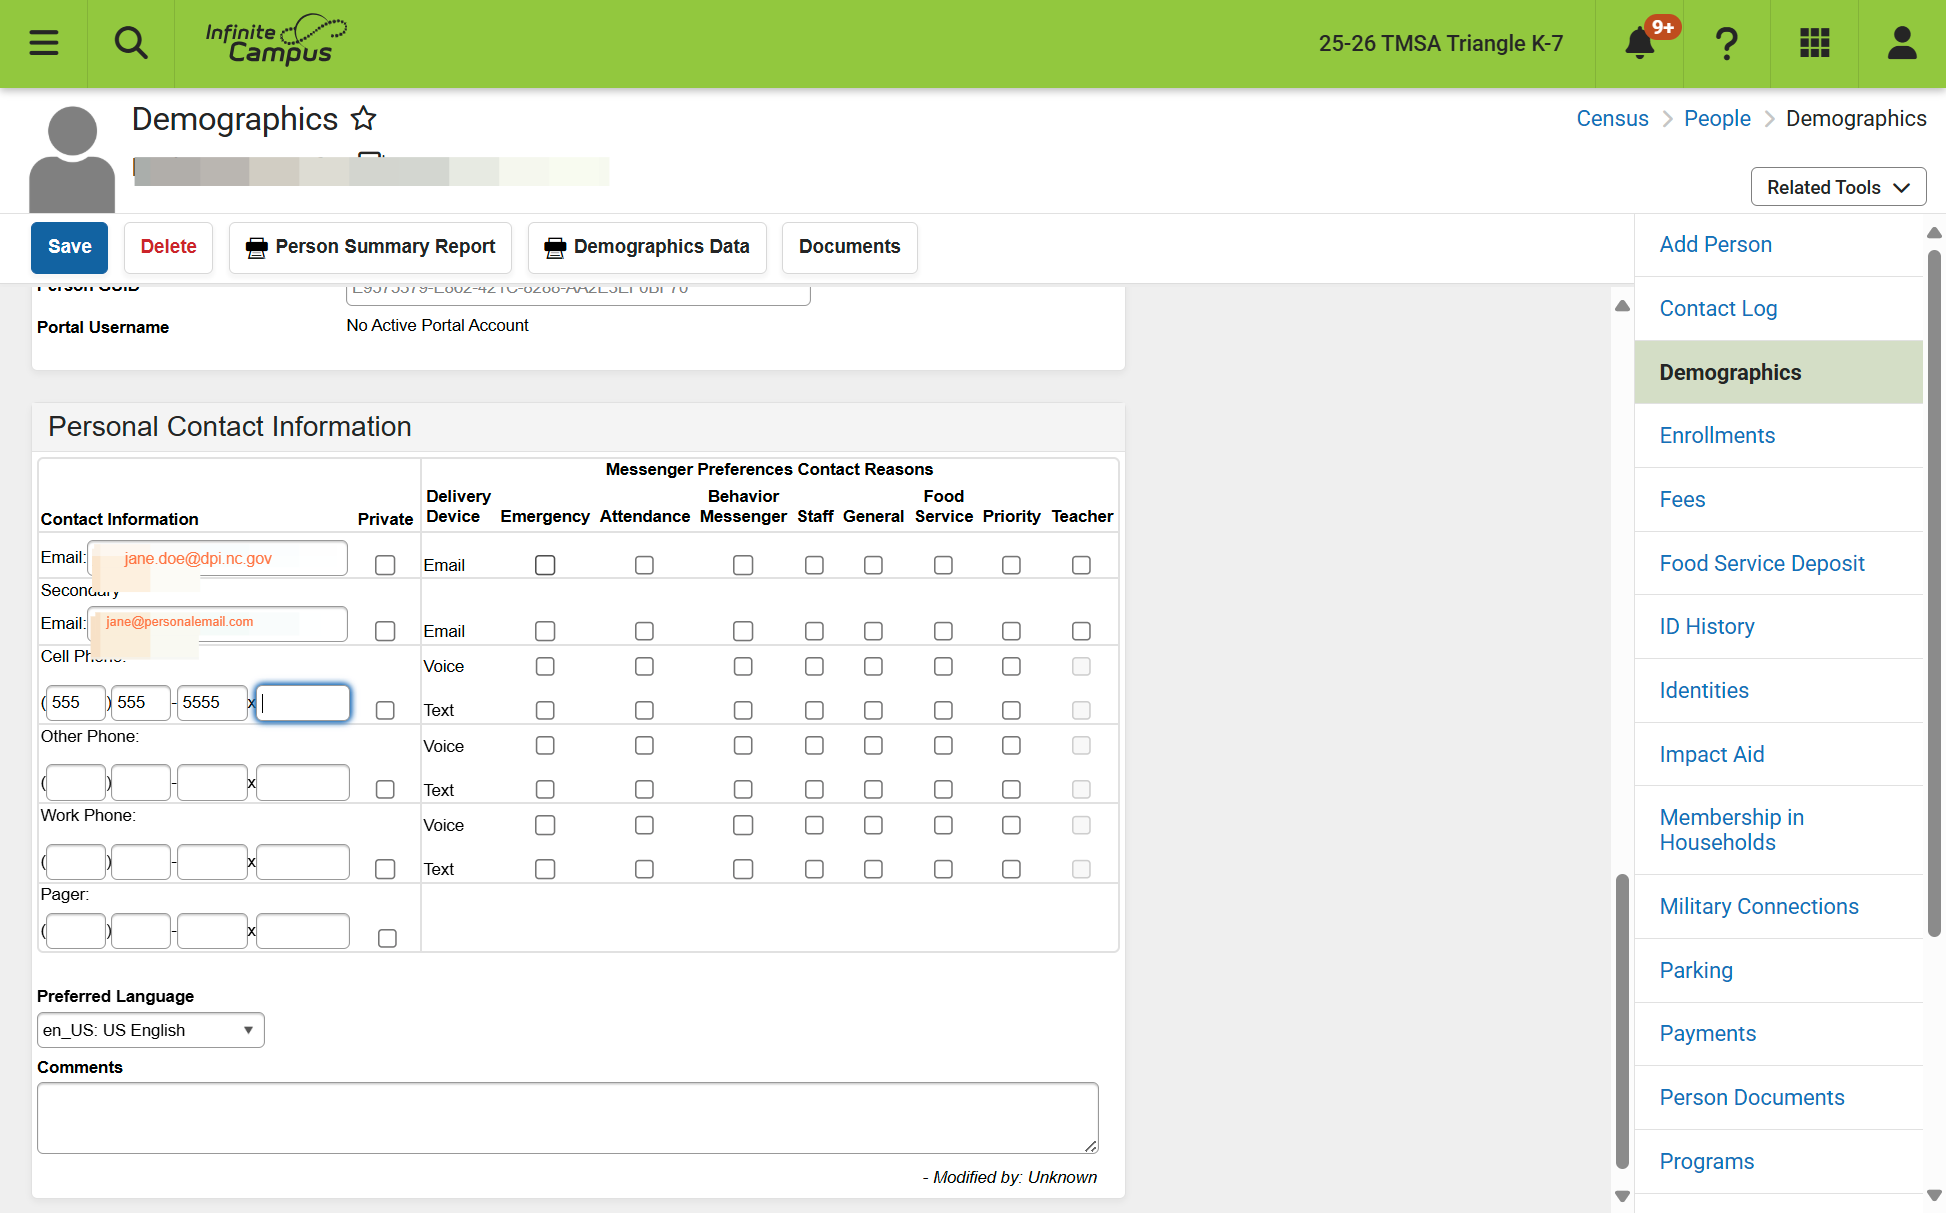Check General for Cell Phone Text

873,710
